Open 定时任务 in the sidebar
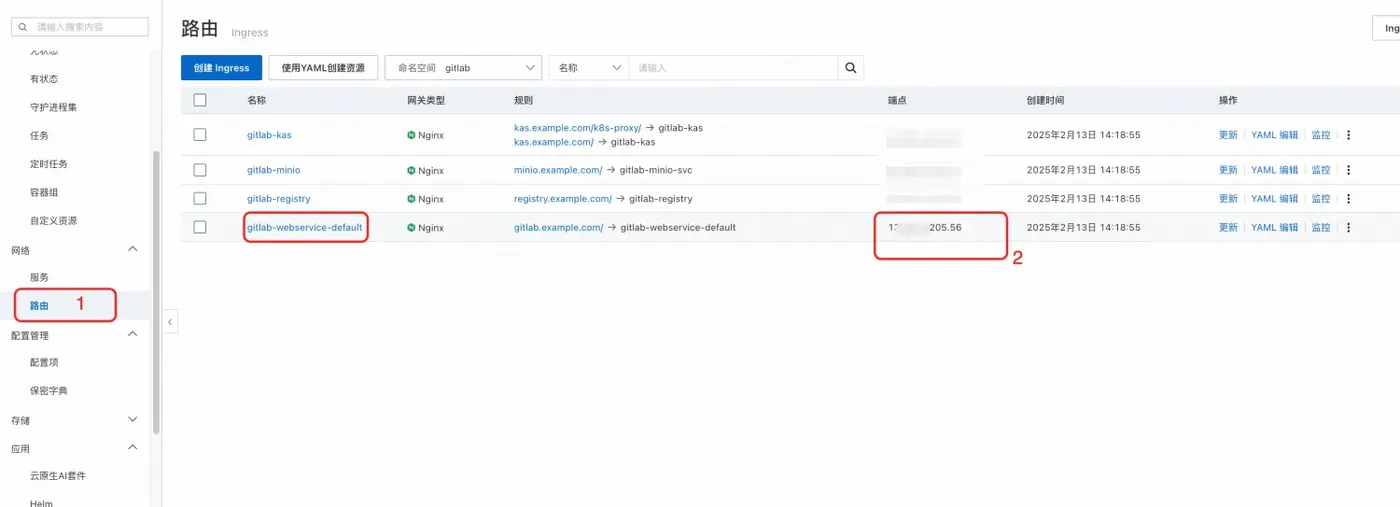The image size is (1400, 507). click(x=49, y=164)
